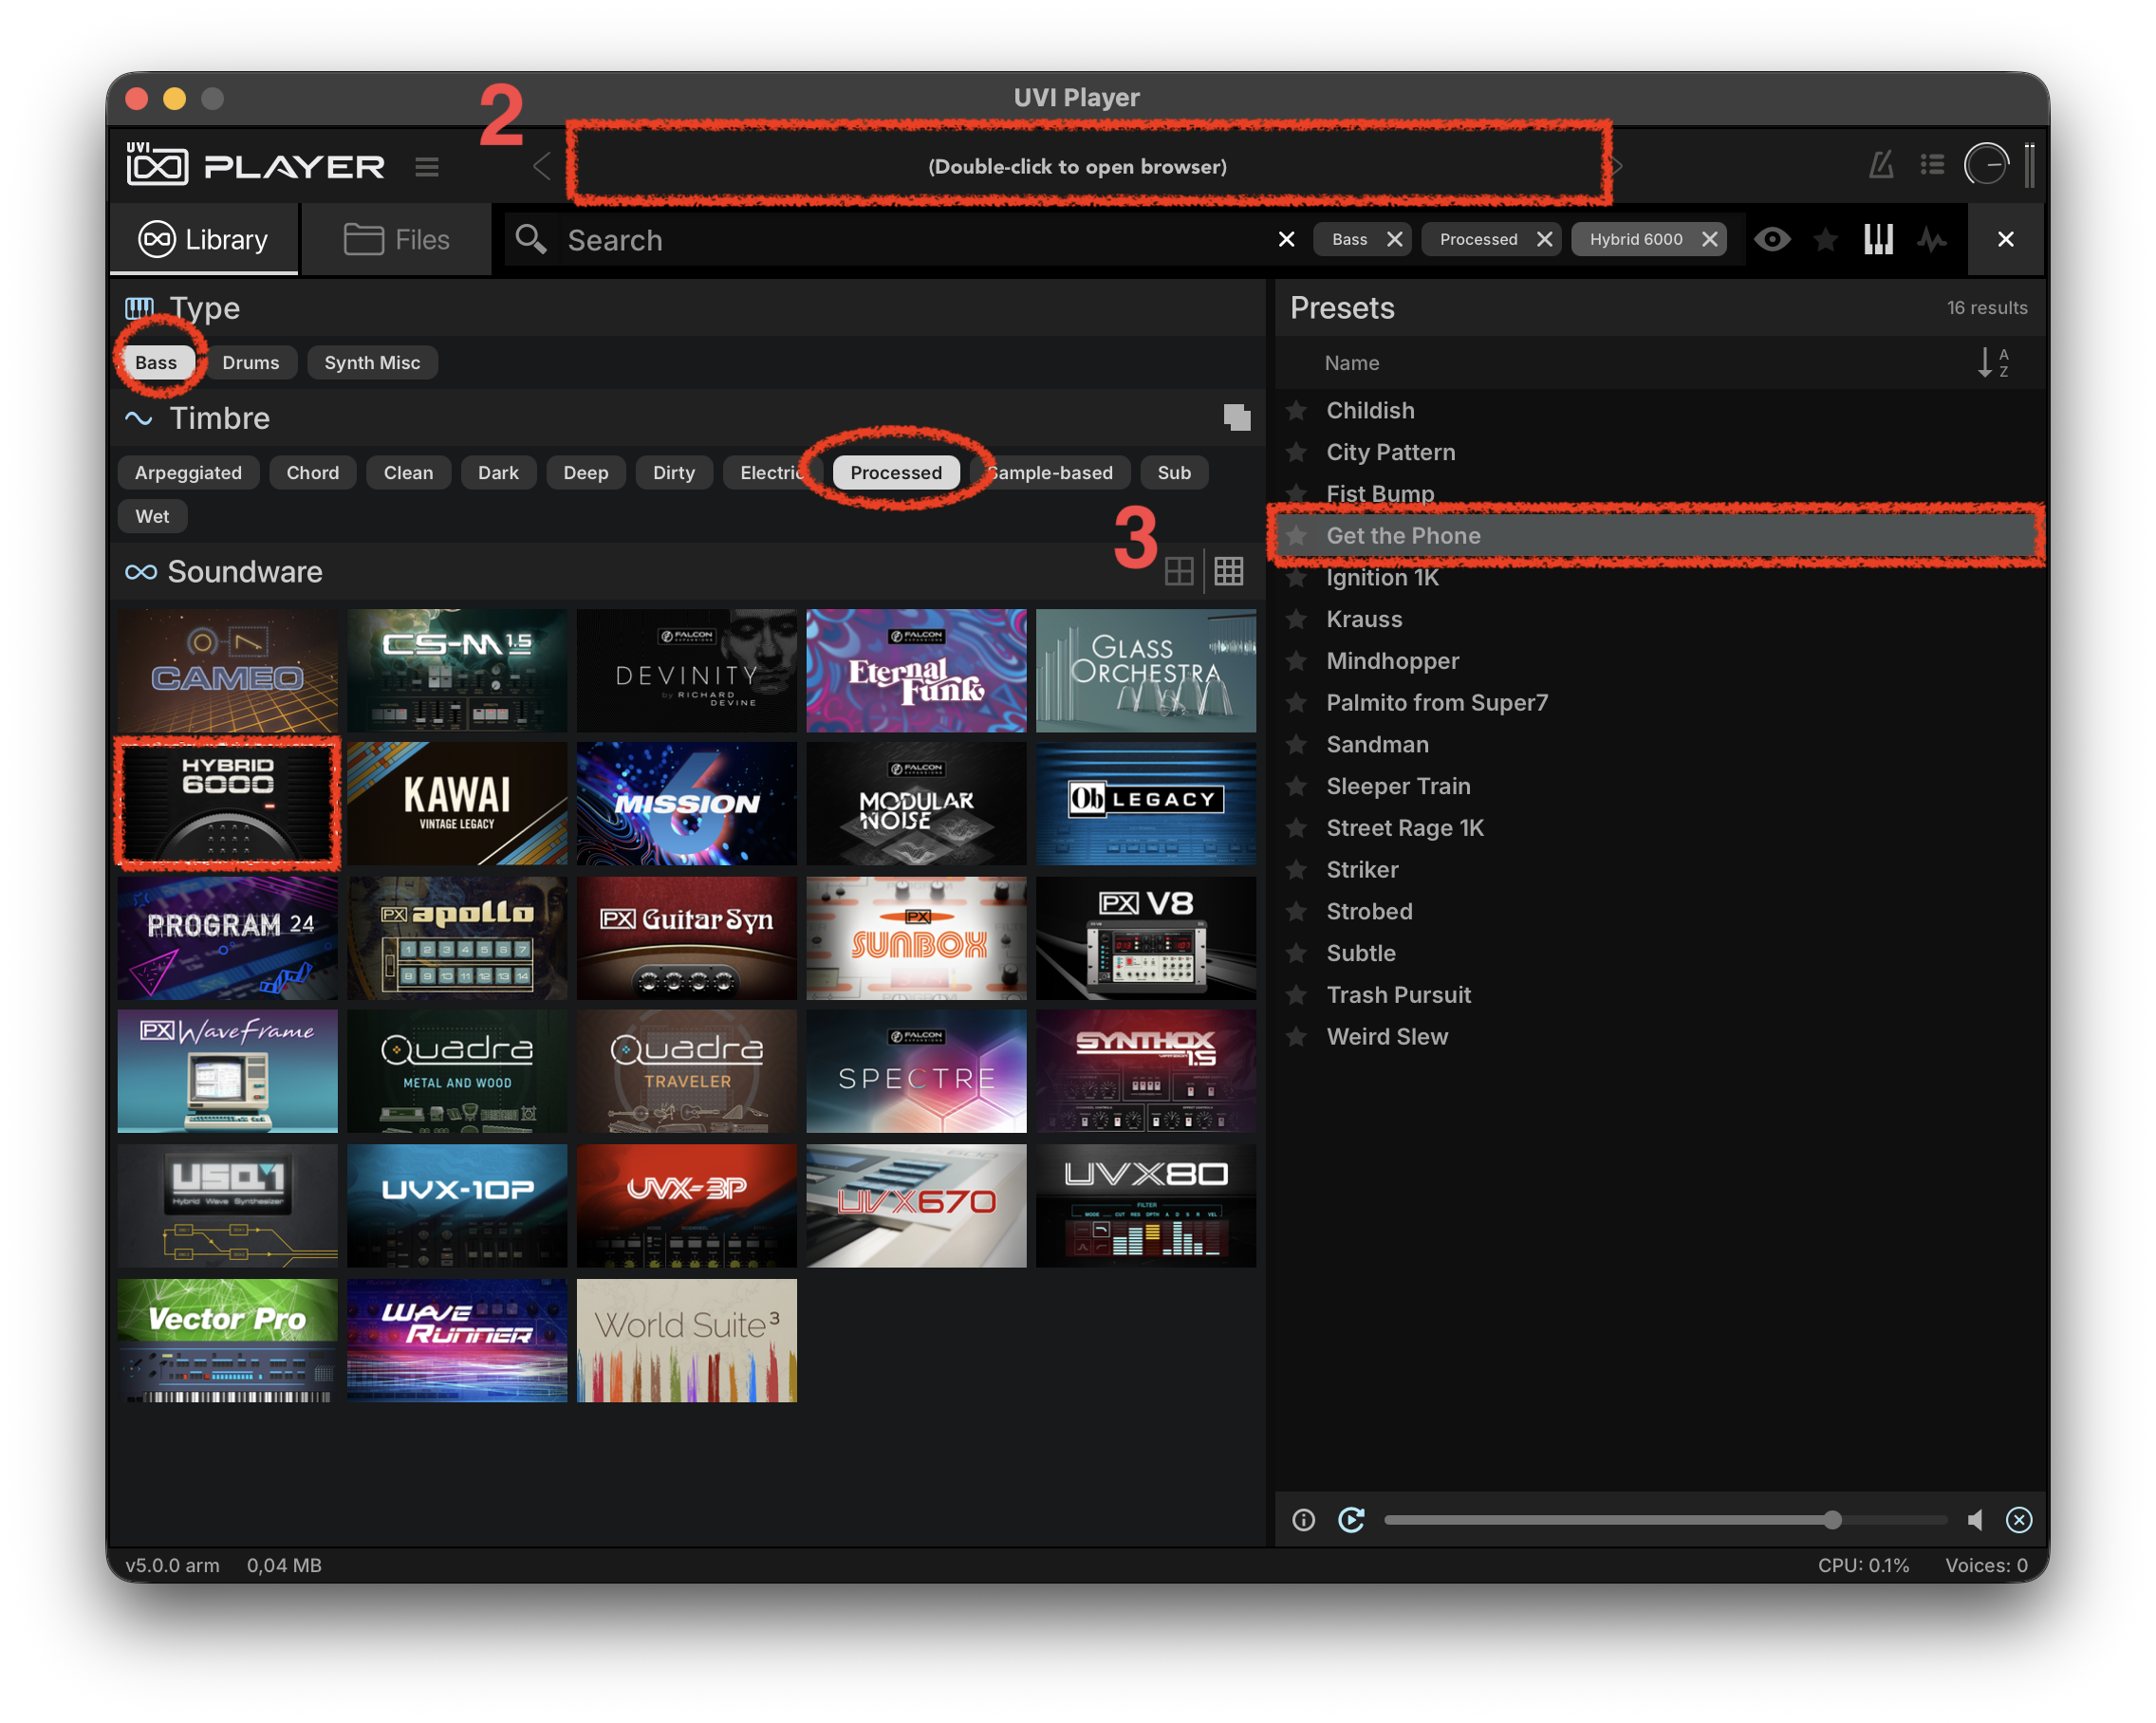Click the master volume knob
2156x1723 pixels.
click(1986, 165)
